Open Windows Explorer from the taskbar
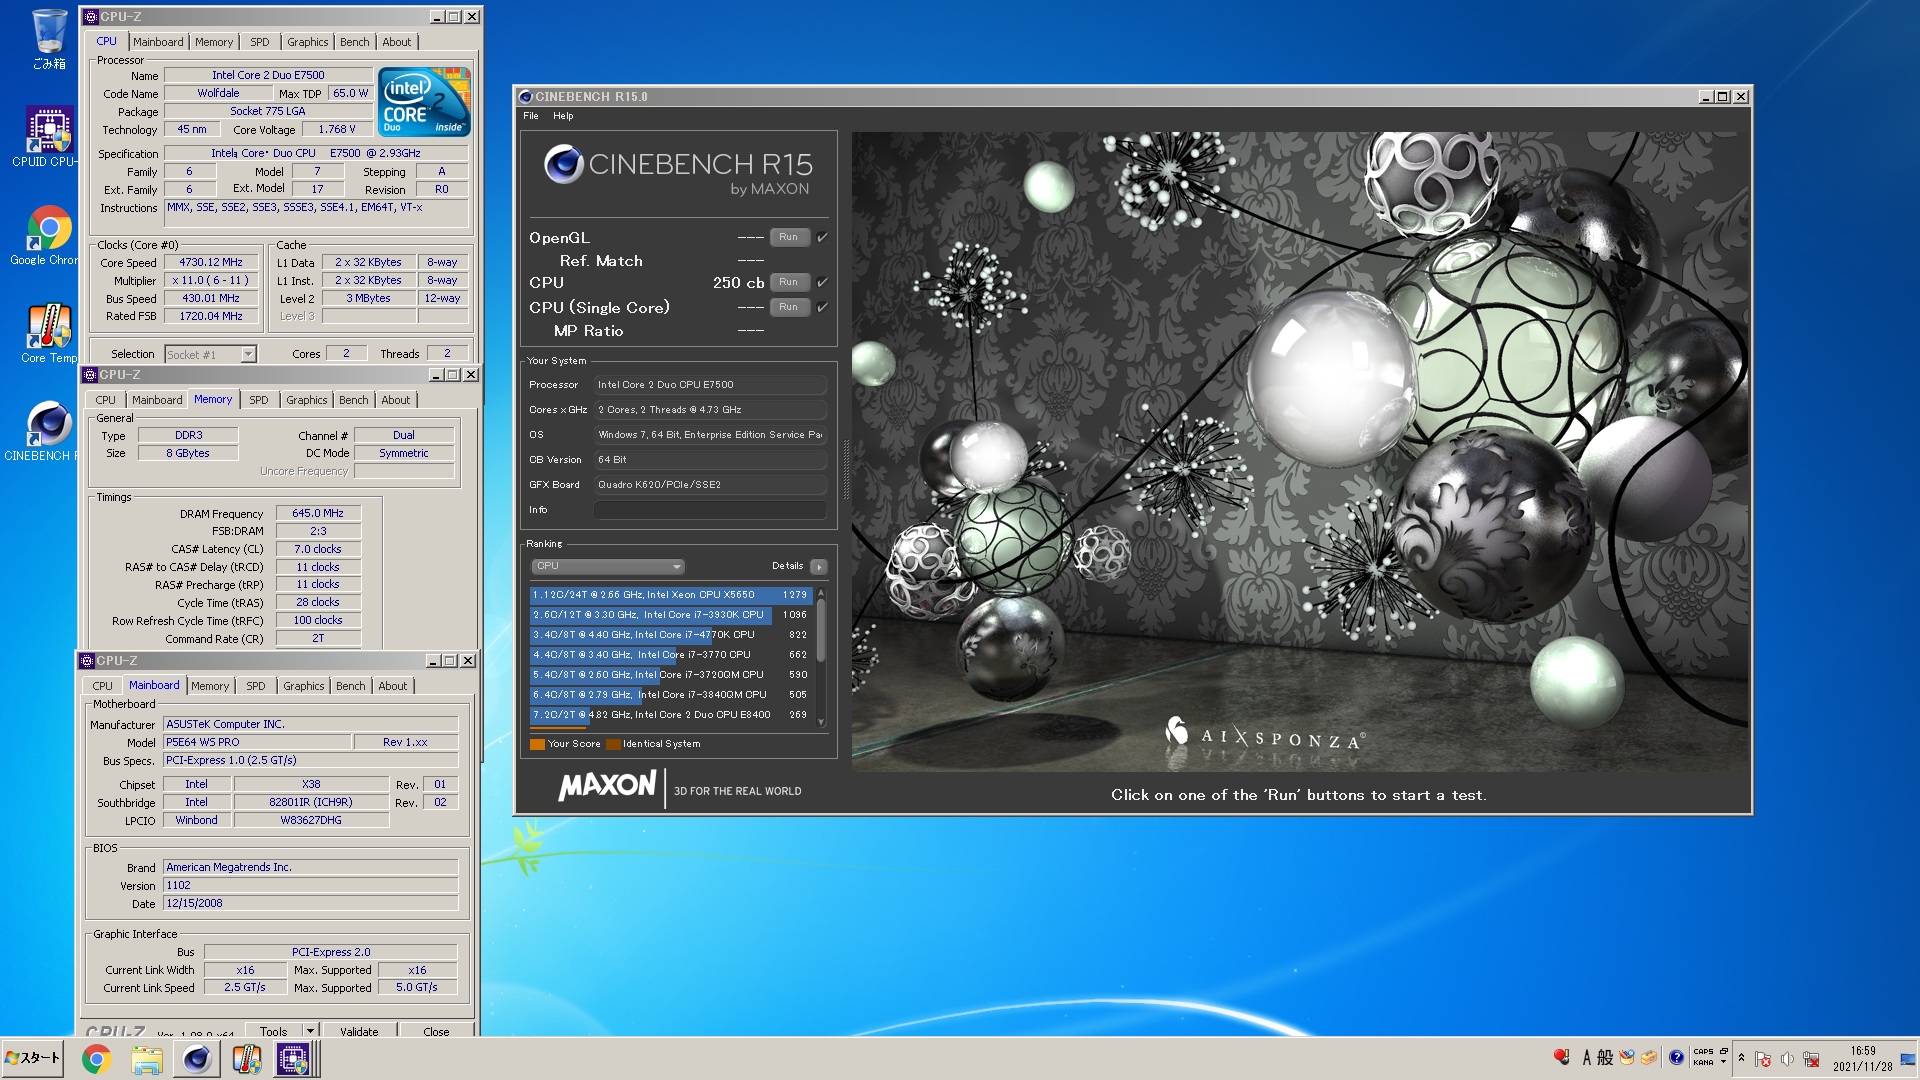 coord(146,1059)
